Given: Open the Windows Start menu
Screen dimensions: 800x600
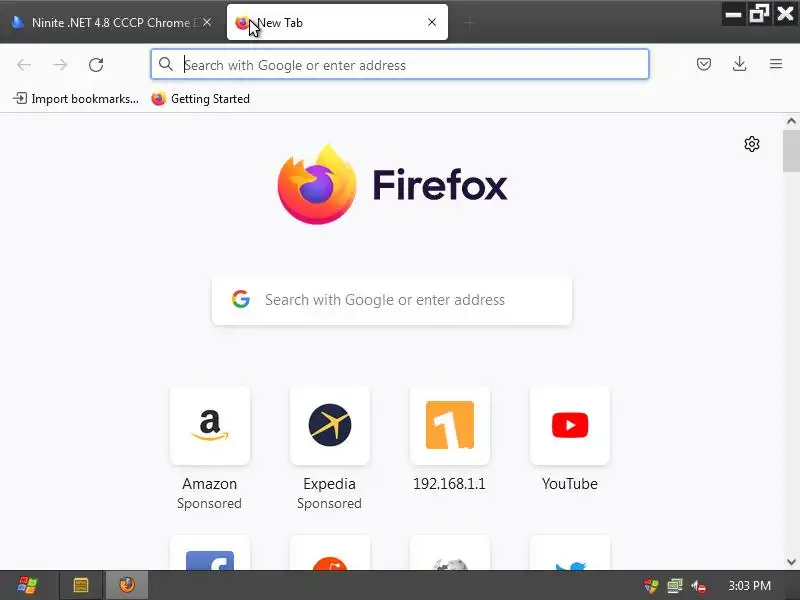Looking at the screenshot, I should click(x=27, y=585).
